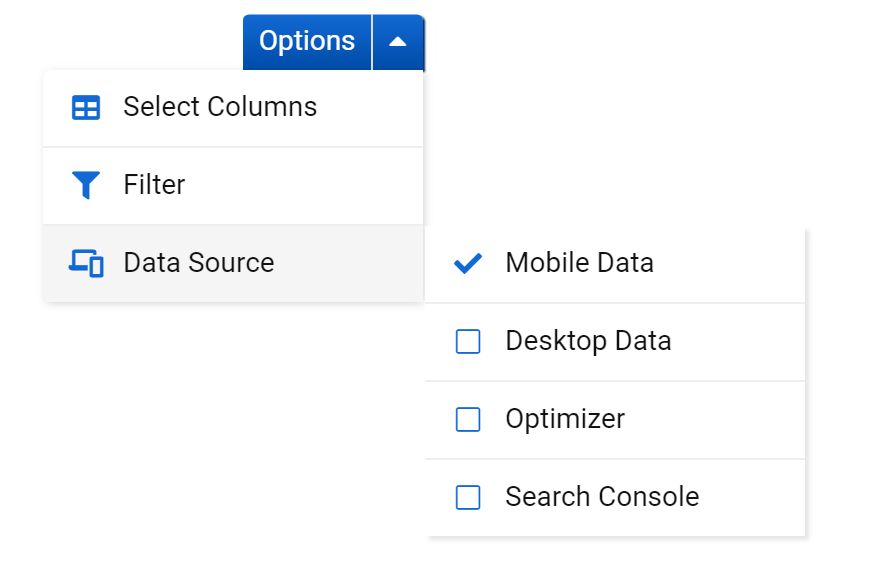Uncheck the Mobile Data checkmark

pos(468,263)
